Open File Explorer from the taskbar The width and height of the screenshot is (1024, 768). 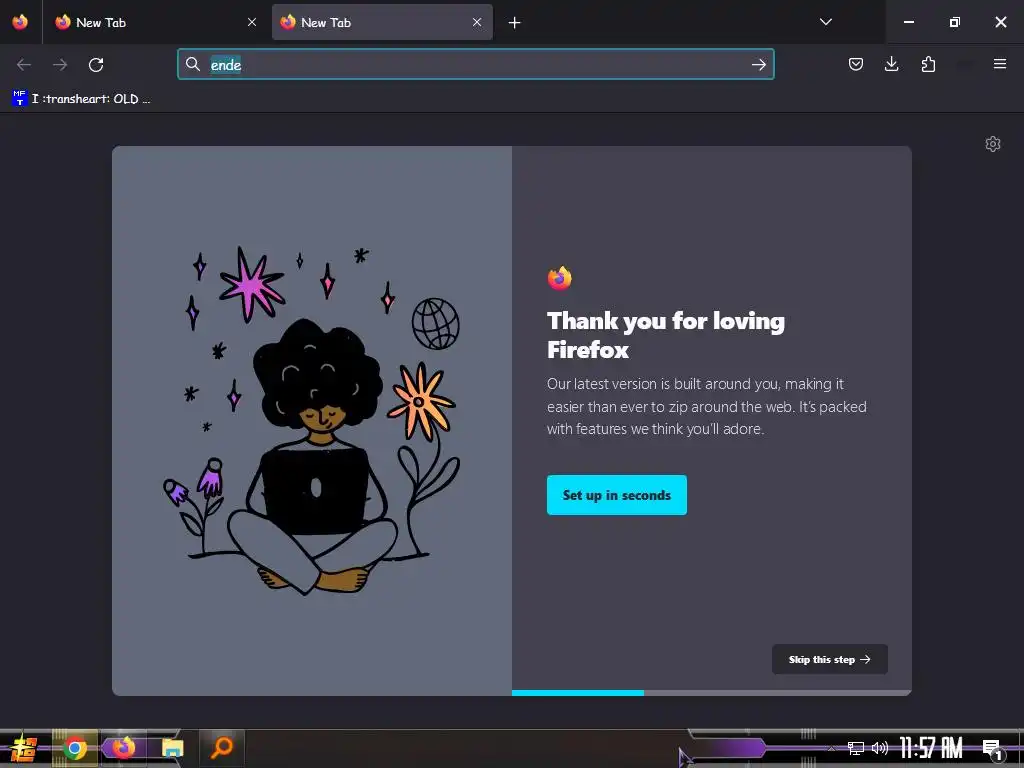pos(173,748)
